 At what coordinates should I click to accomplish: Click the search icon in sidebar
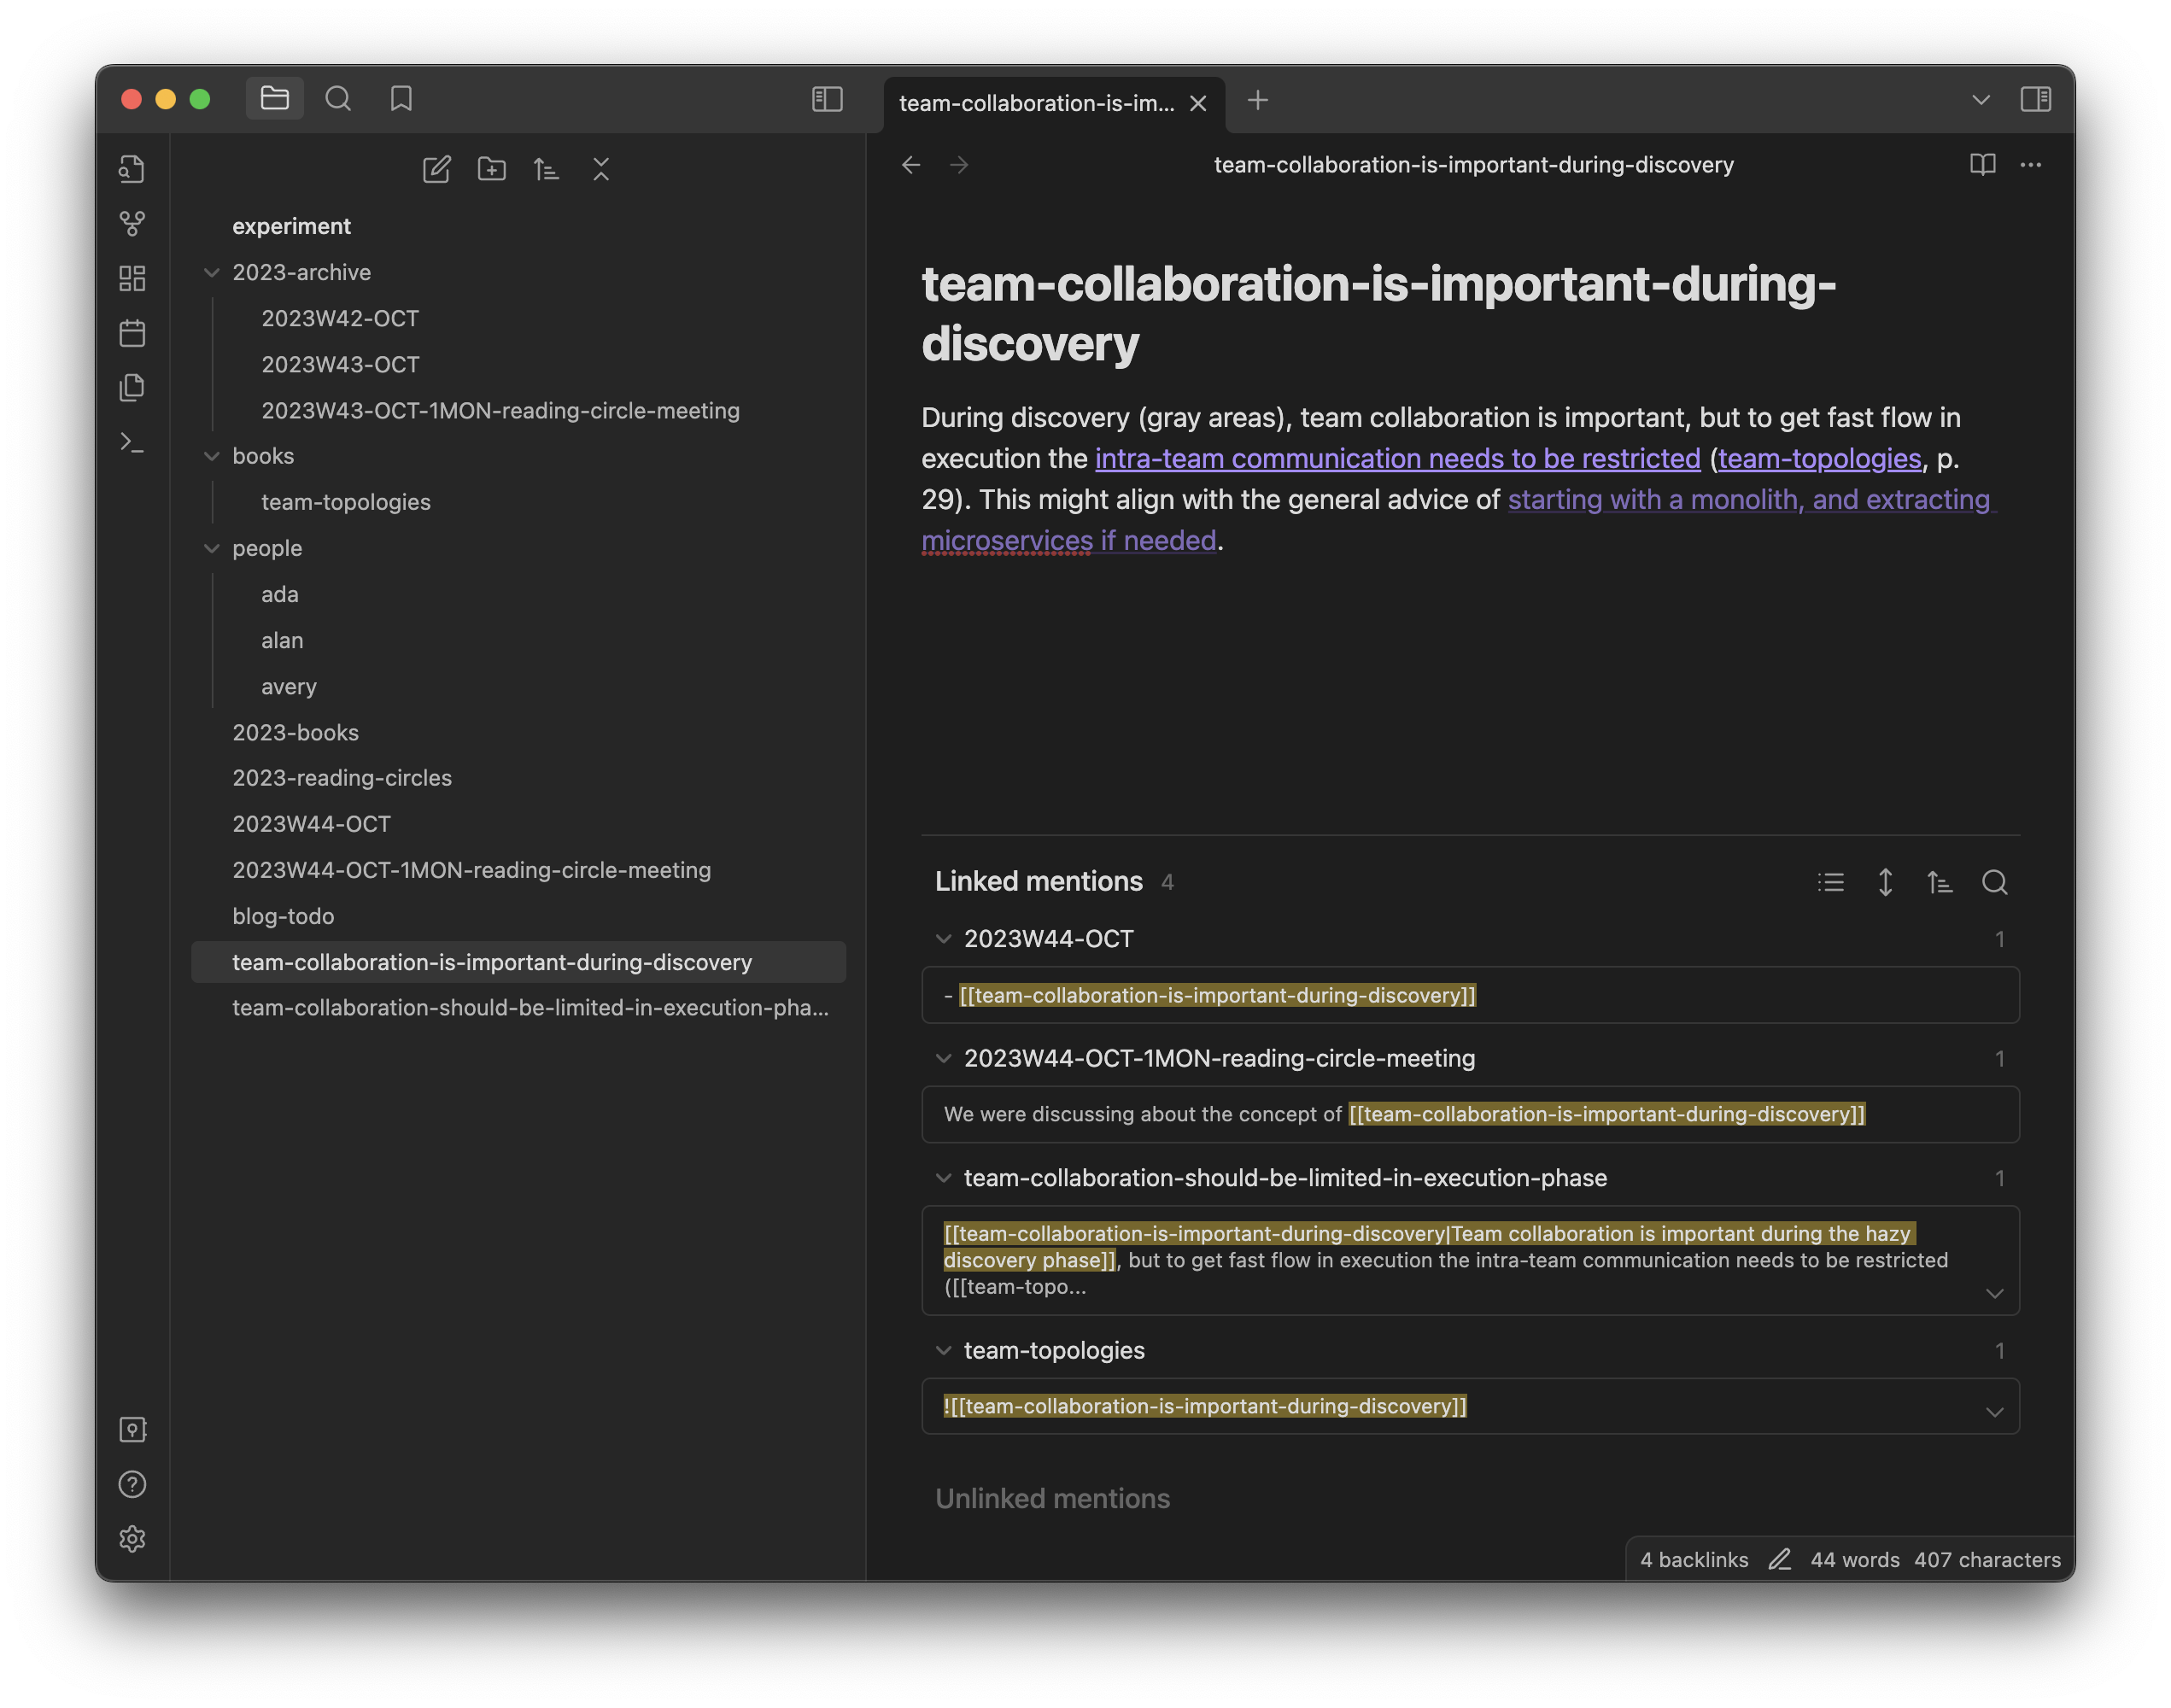338,99
